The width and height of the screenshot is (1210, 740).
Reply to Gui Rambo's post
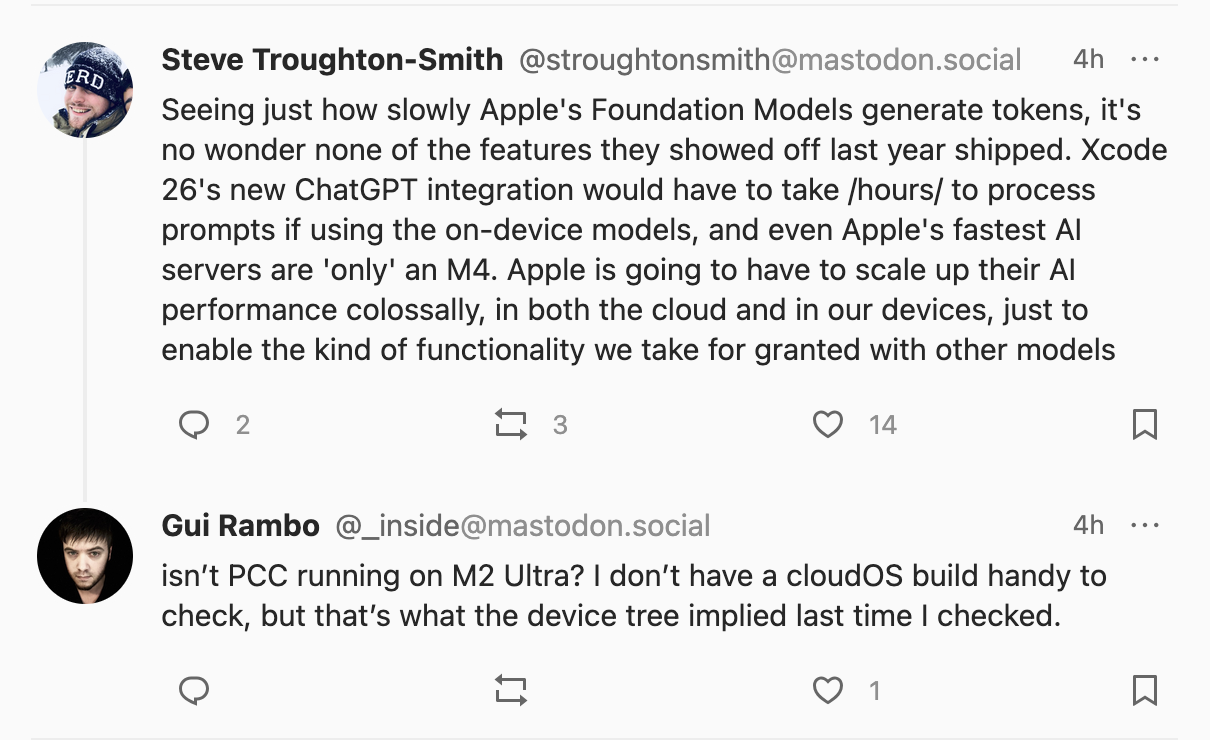point(194,690)
